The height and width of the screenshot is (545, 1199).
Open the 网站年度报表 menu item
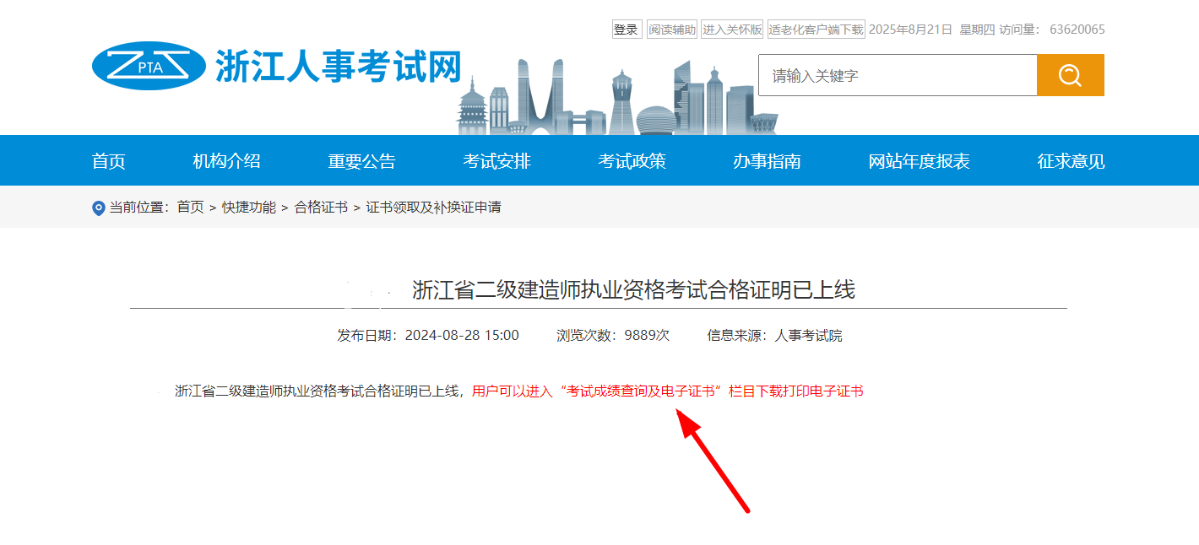(919, 161)
